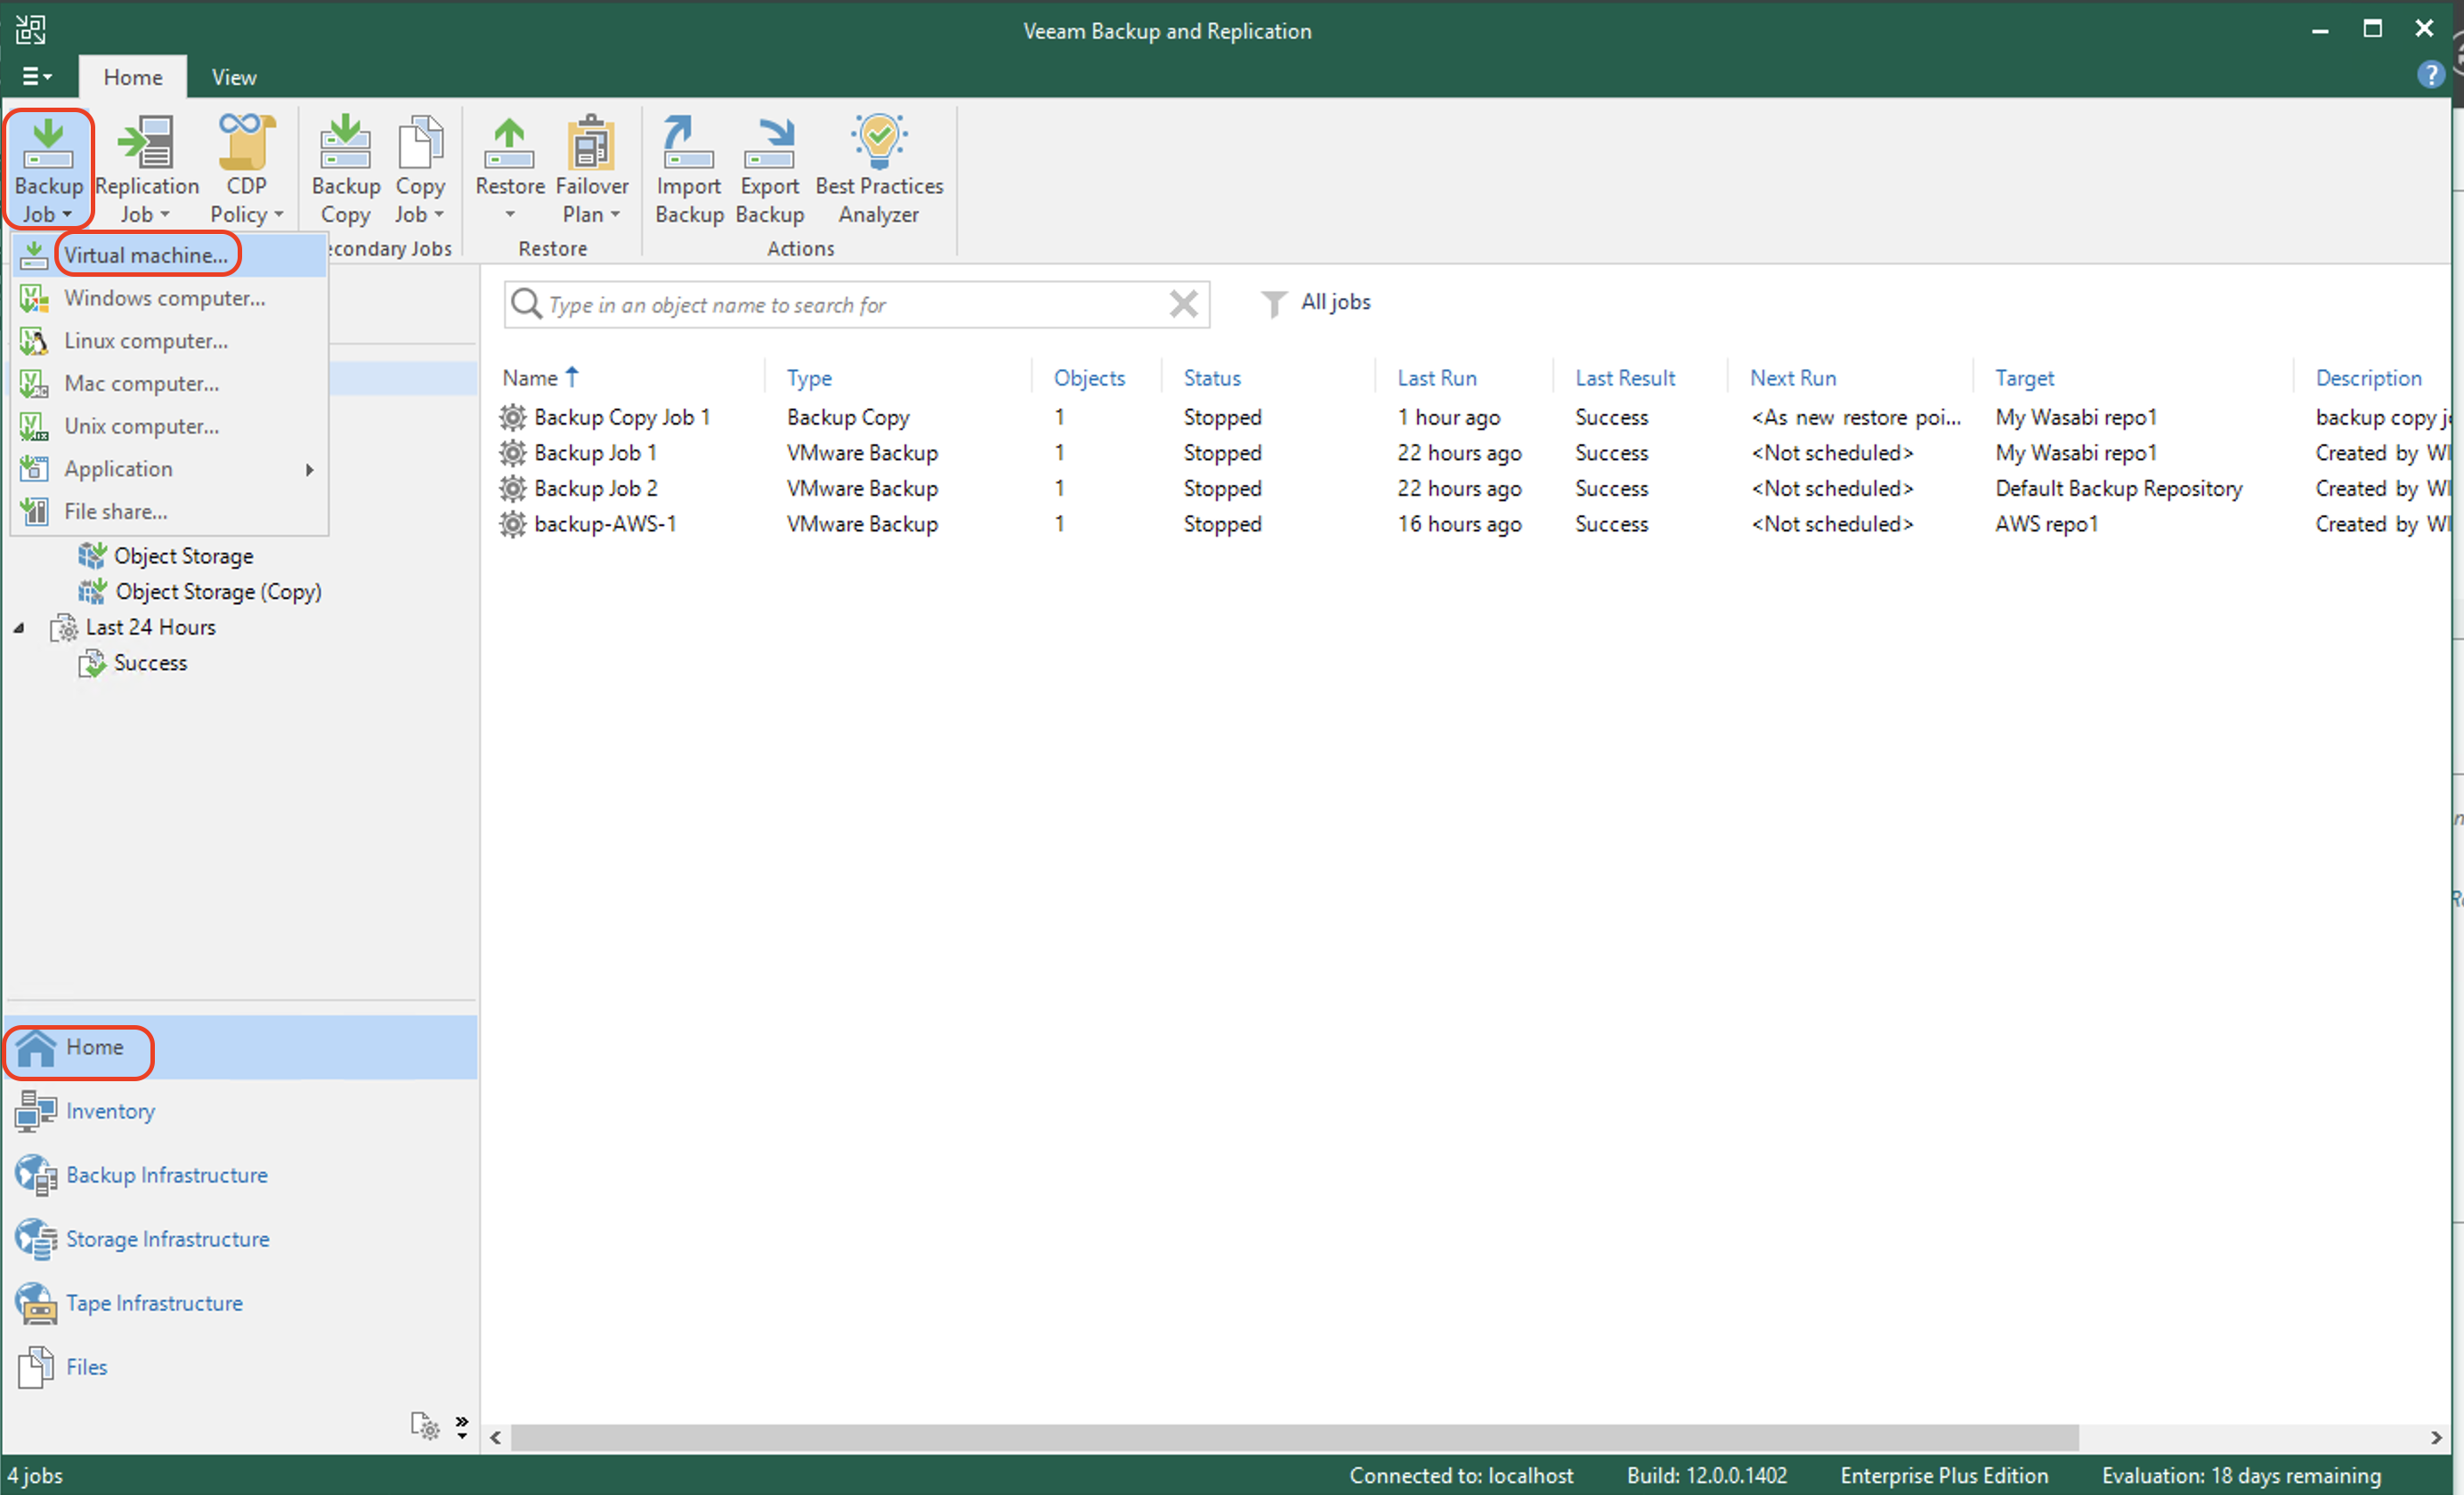Sort by the Type column header
2464x1495 pixels.
pos(809,378)
